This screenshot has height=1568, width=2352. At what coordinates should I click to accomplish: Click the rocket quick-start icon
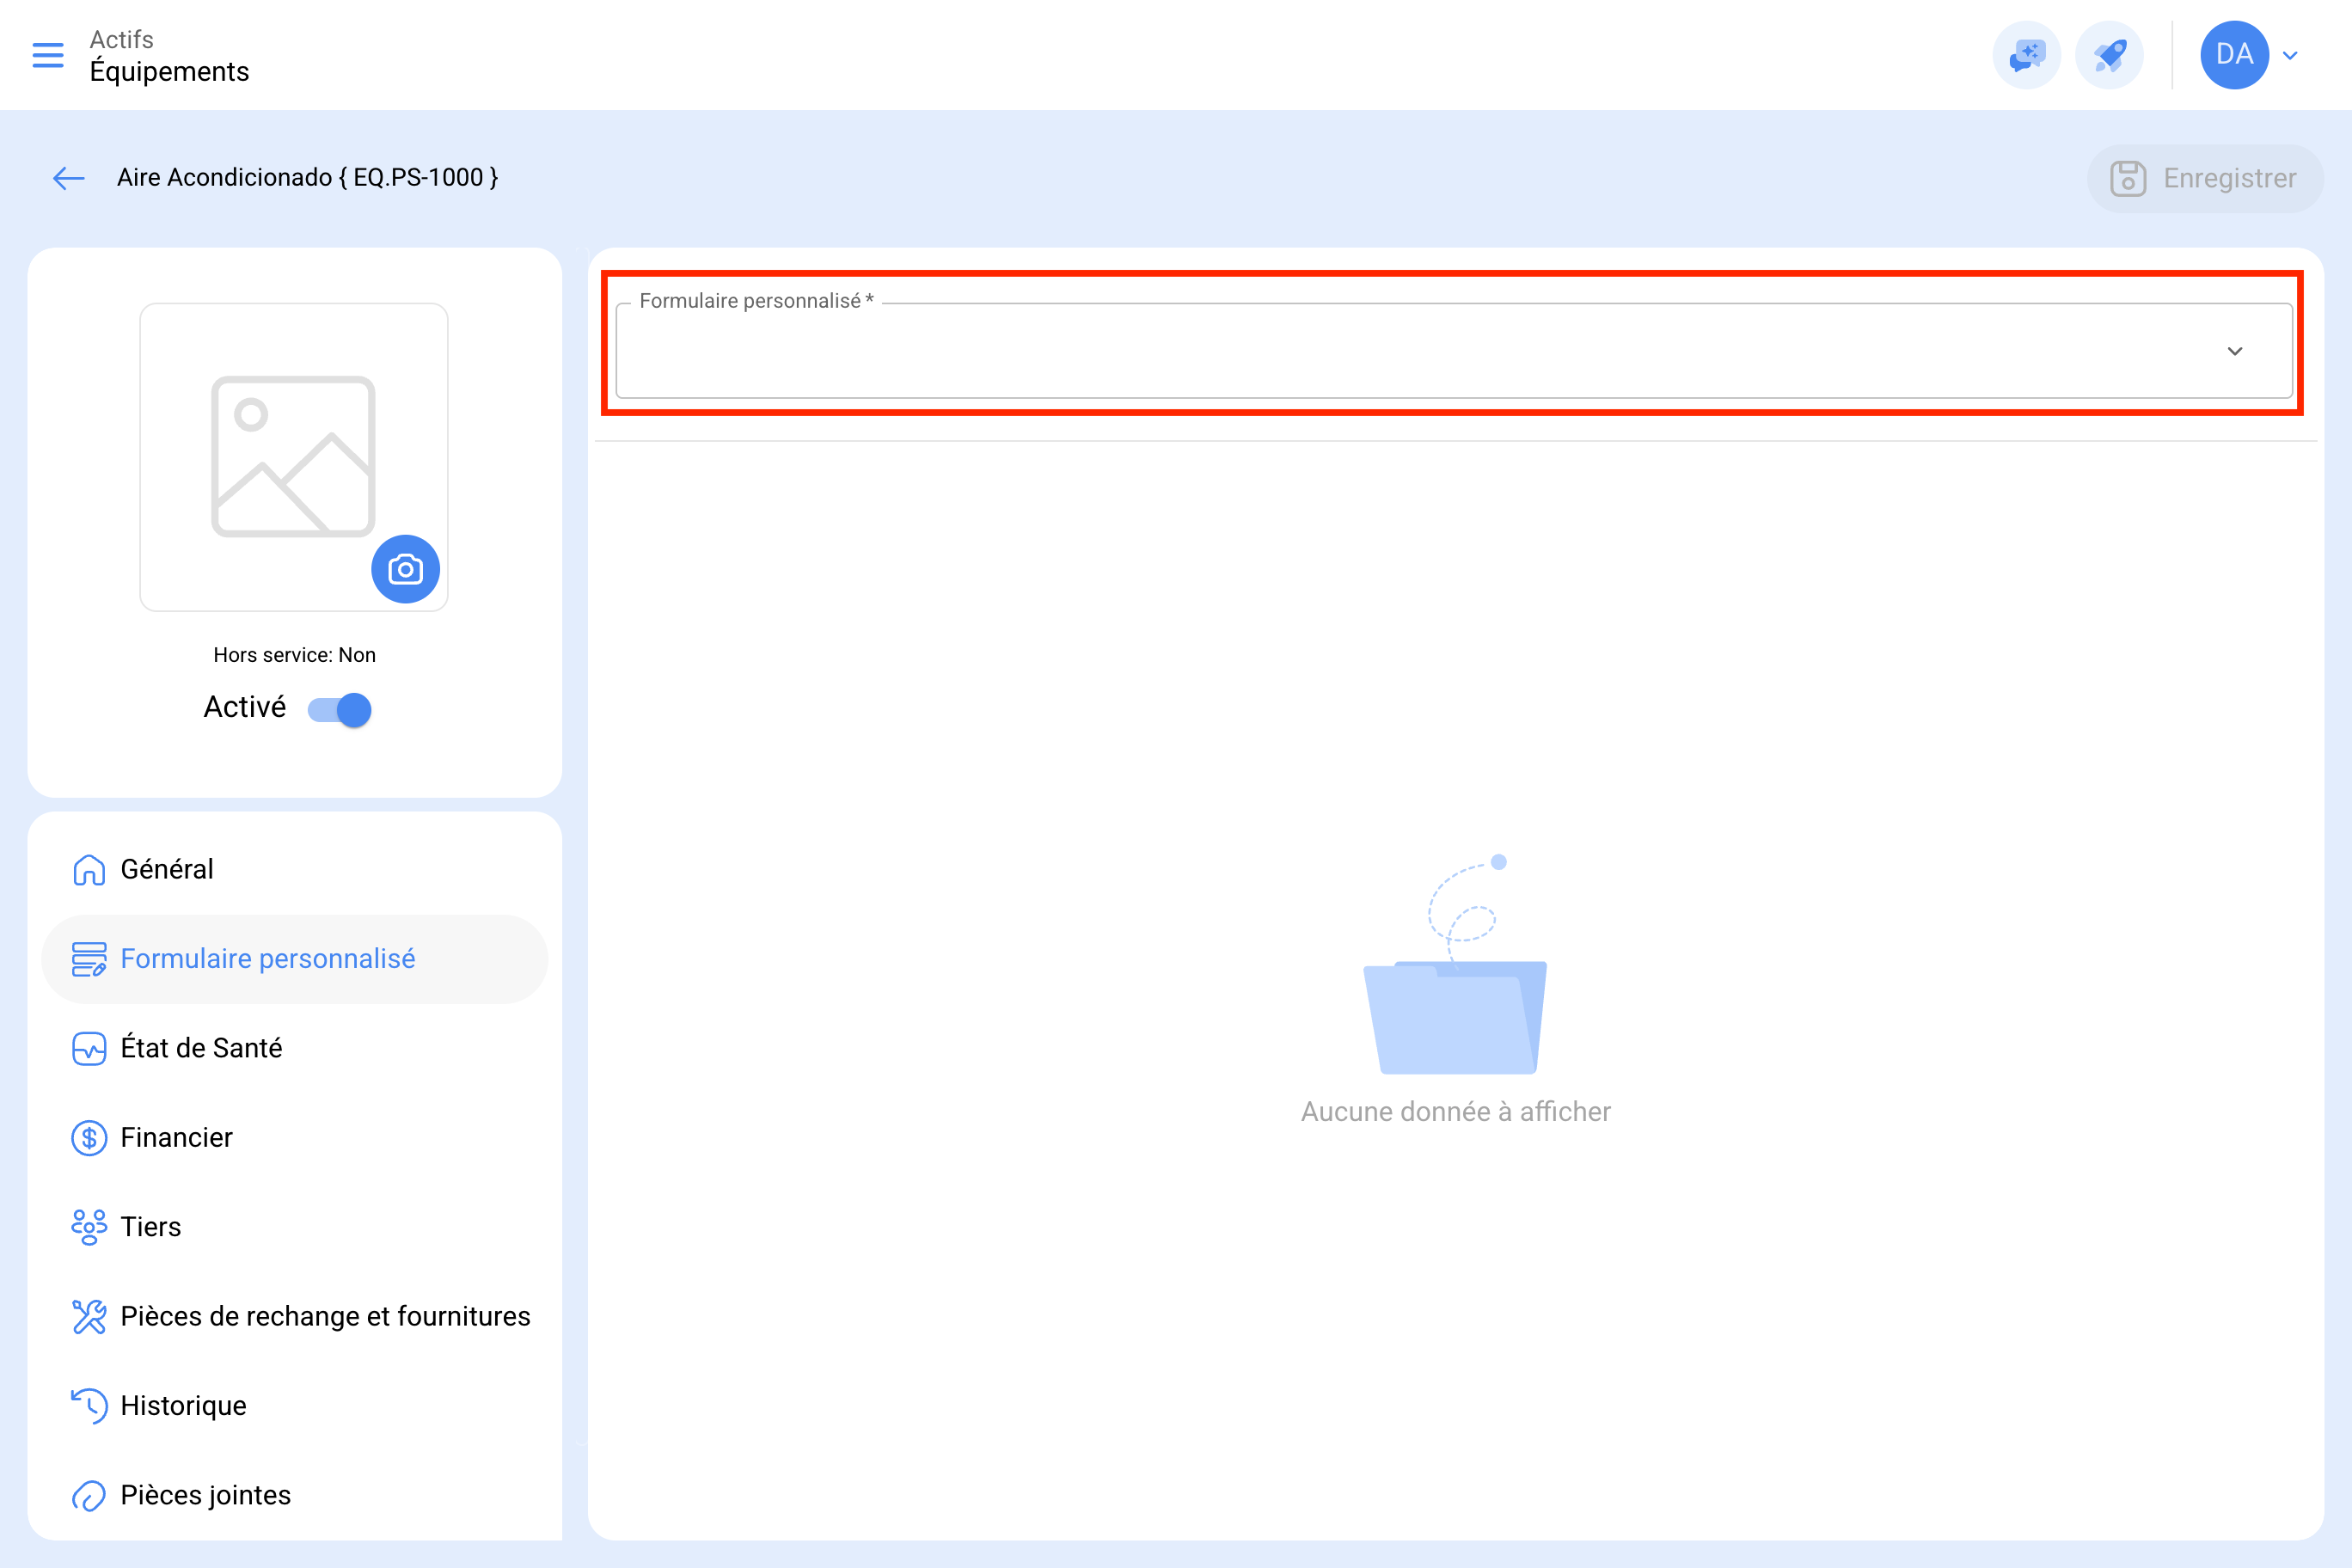[x=2109, y=55]
